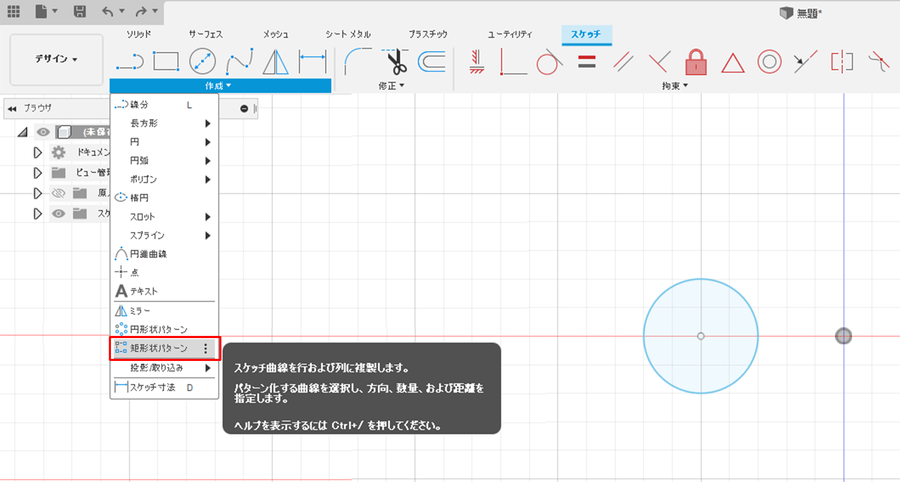Viewport: 900px width, 482px height.
Task: Select the Sketch Dimension toolbar icon
Action: point(313,61)
